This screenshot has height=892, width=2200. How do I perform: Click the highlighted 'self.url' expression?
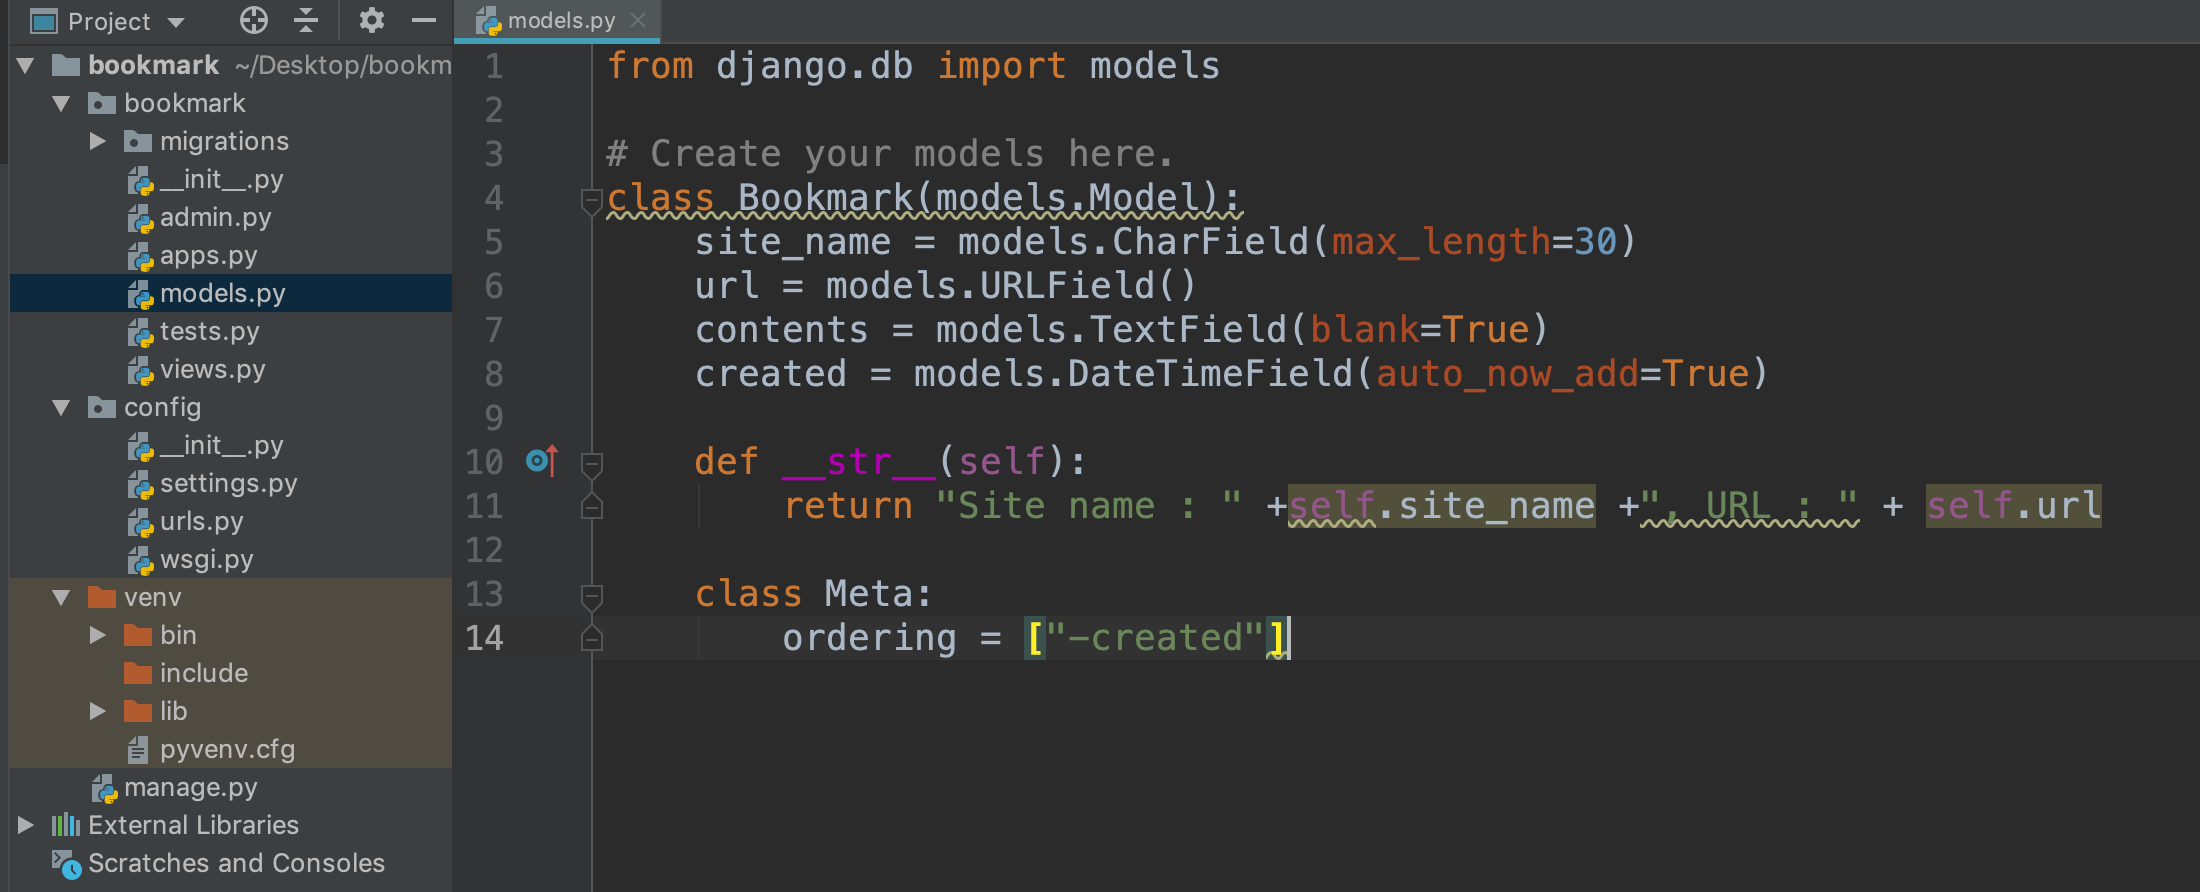click(2014, 506)
